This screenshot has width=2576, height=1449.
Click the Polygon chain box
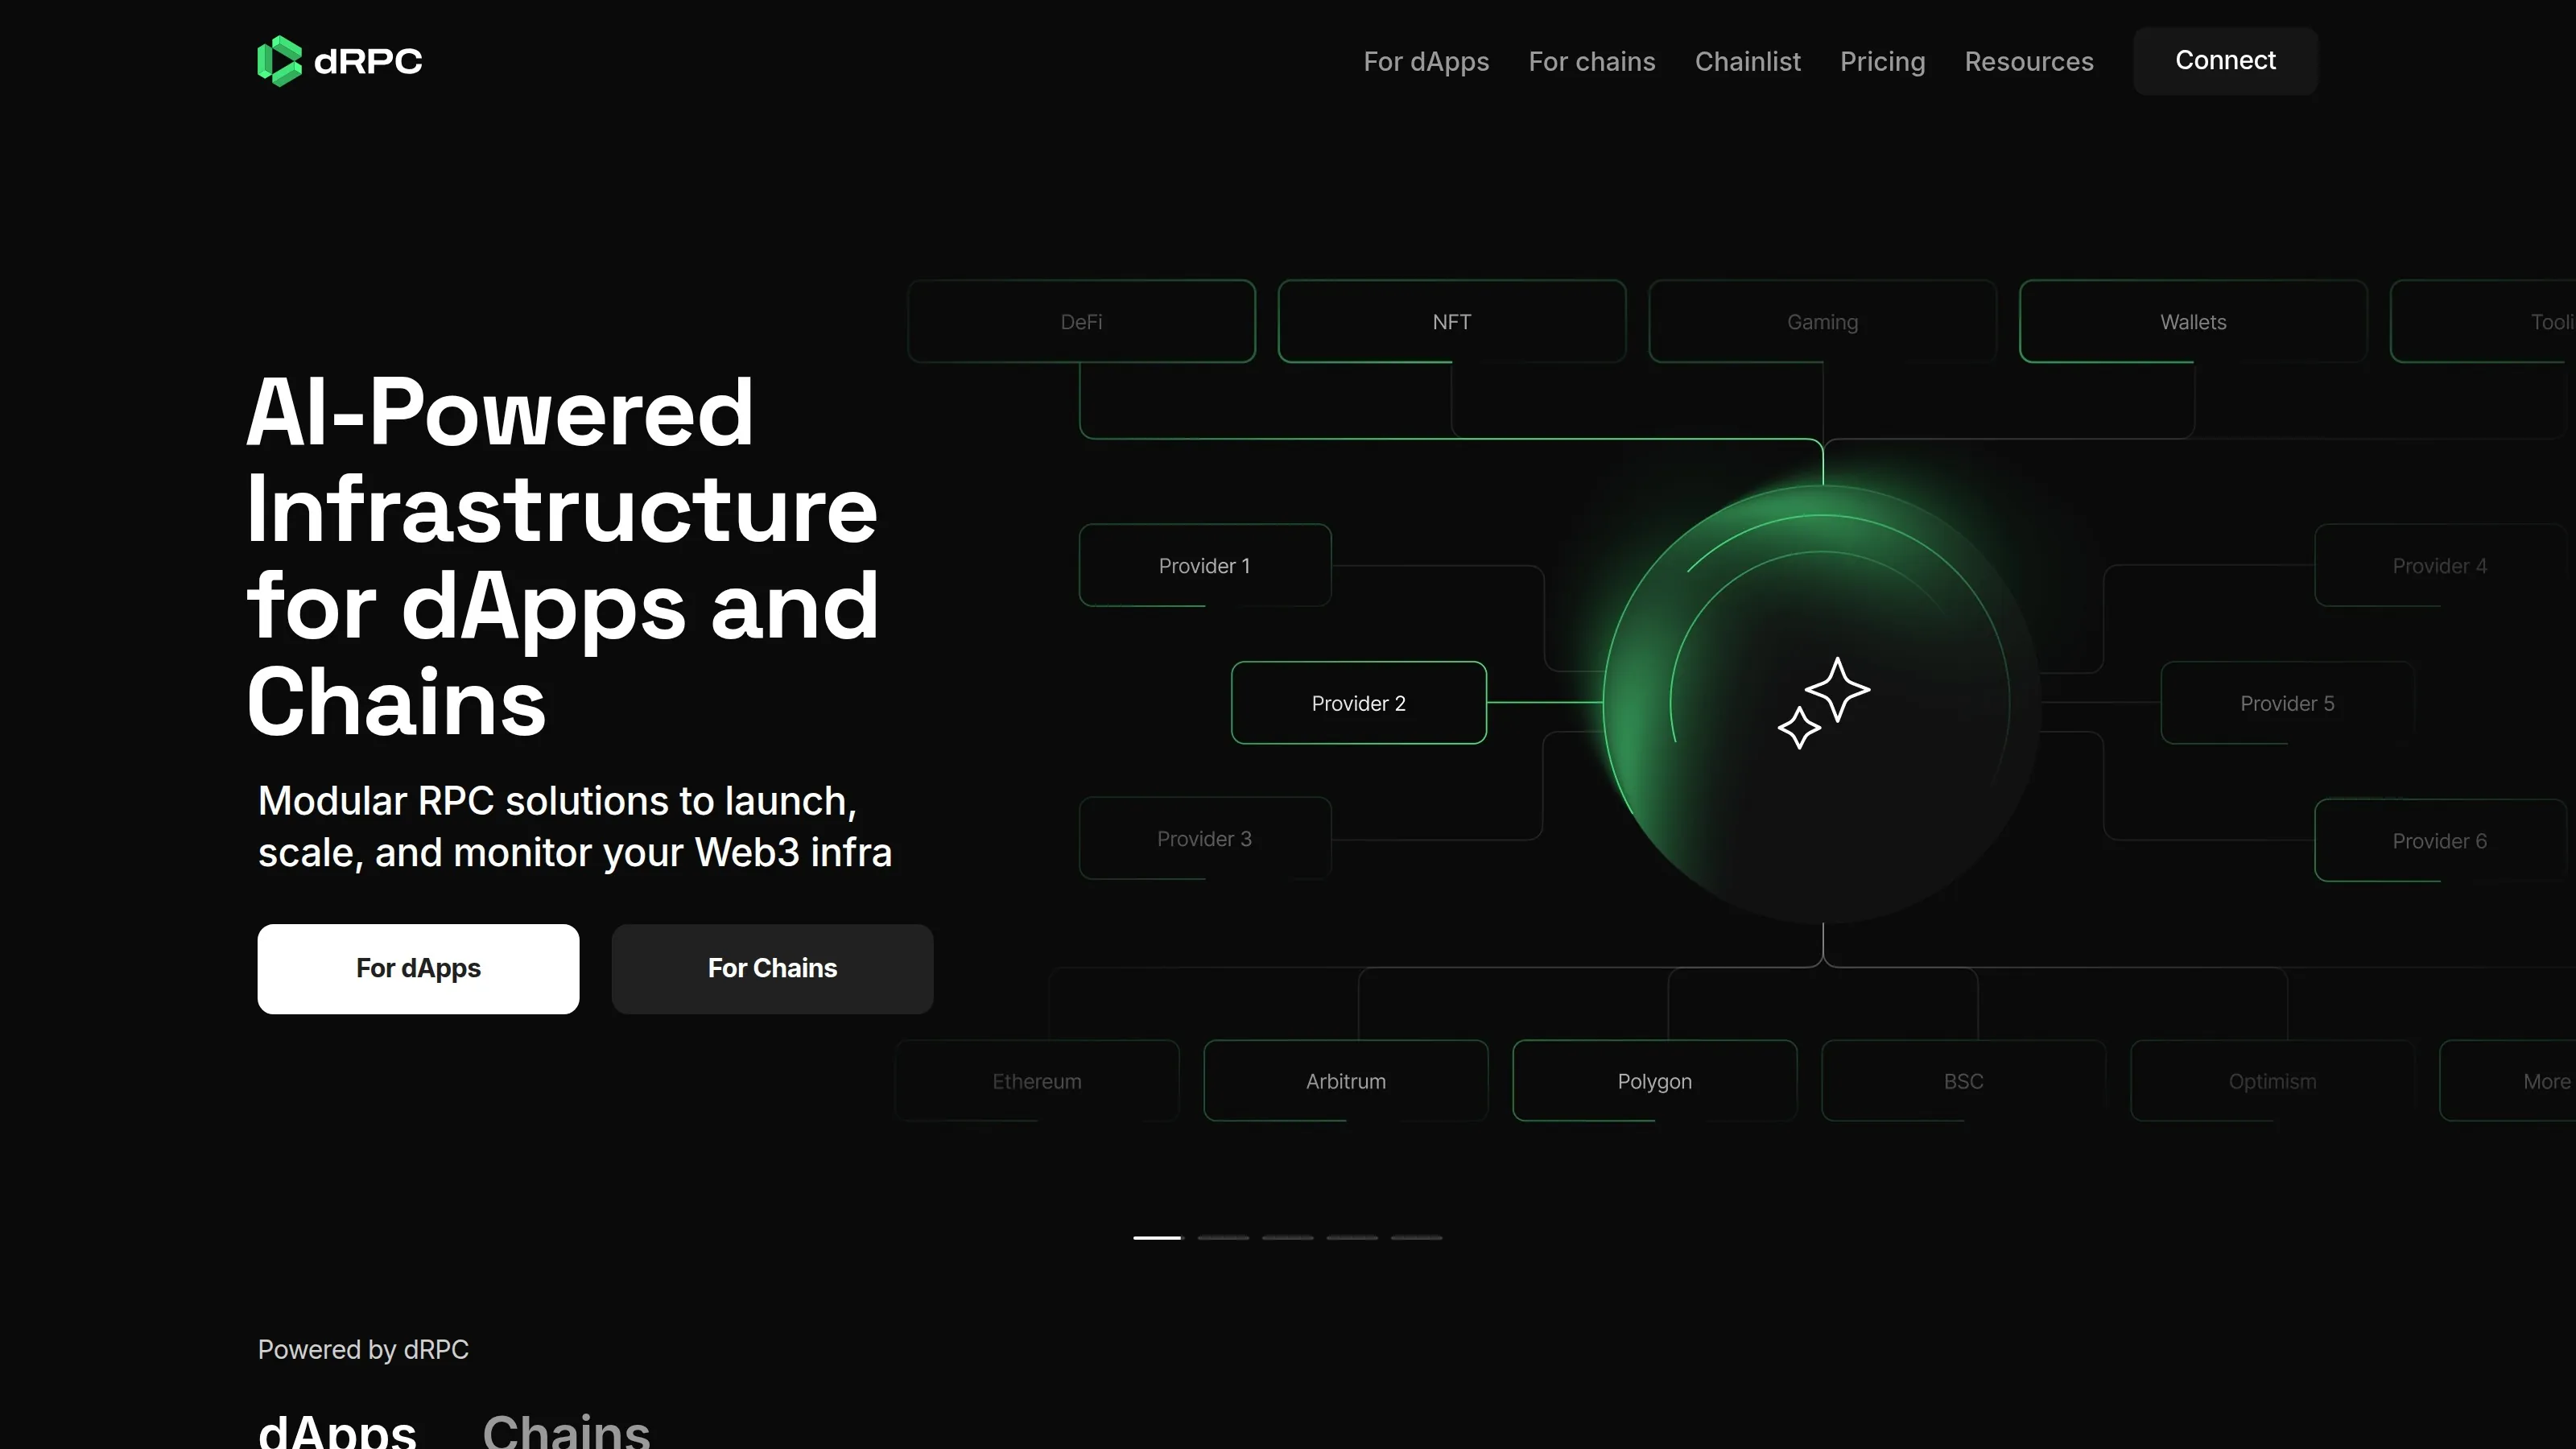(x=1655, y=1081)
